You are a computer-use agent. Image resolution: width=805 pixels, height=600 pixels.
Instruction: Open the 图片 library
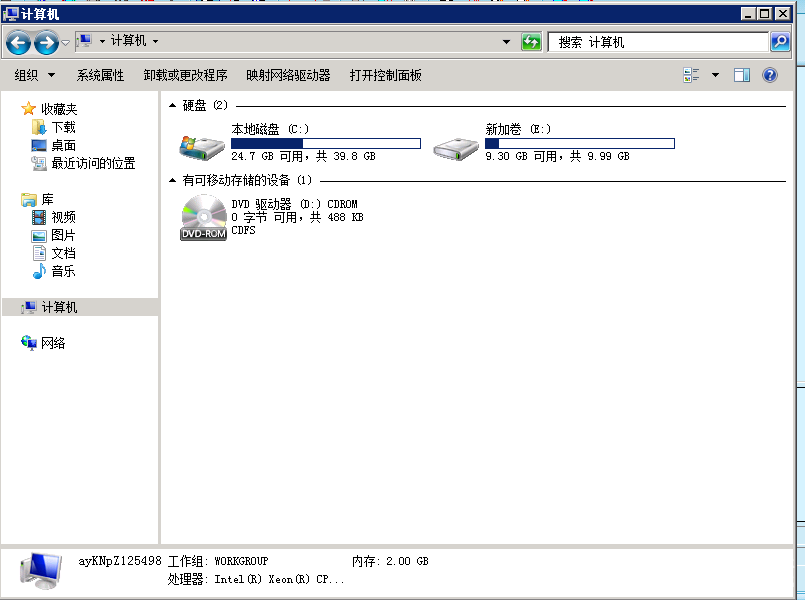(64, 236)
